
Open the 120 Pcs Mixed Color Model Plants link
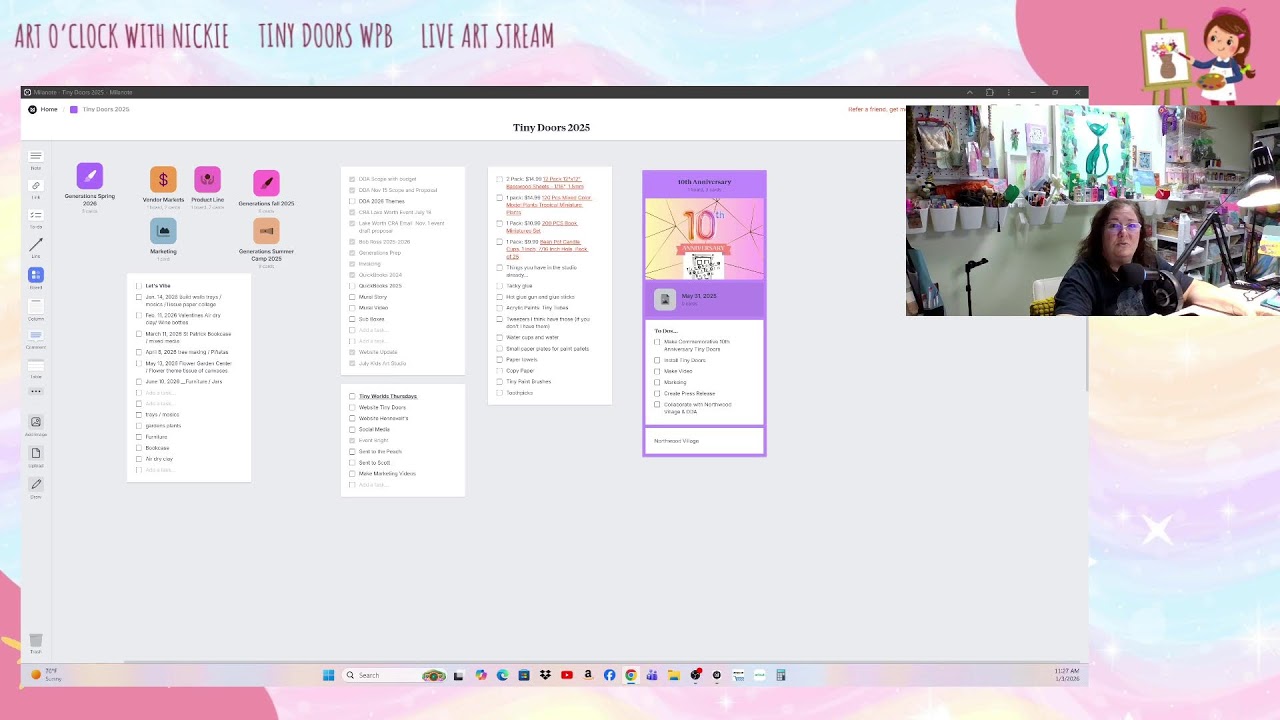549,205
